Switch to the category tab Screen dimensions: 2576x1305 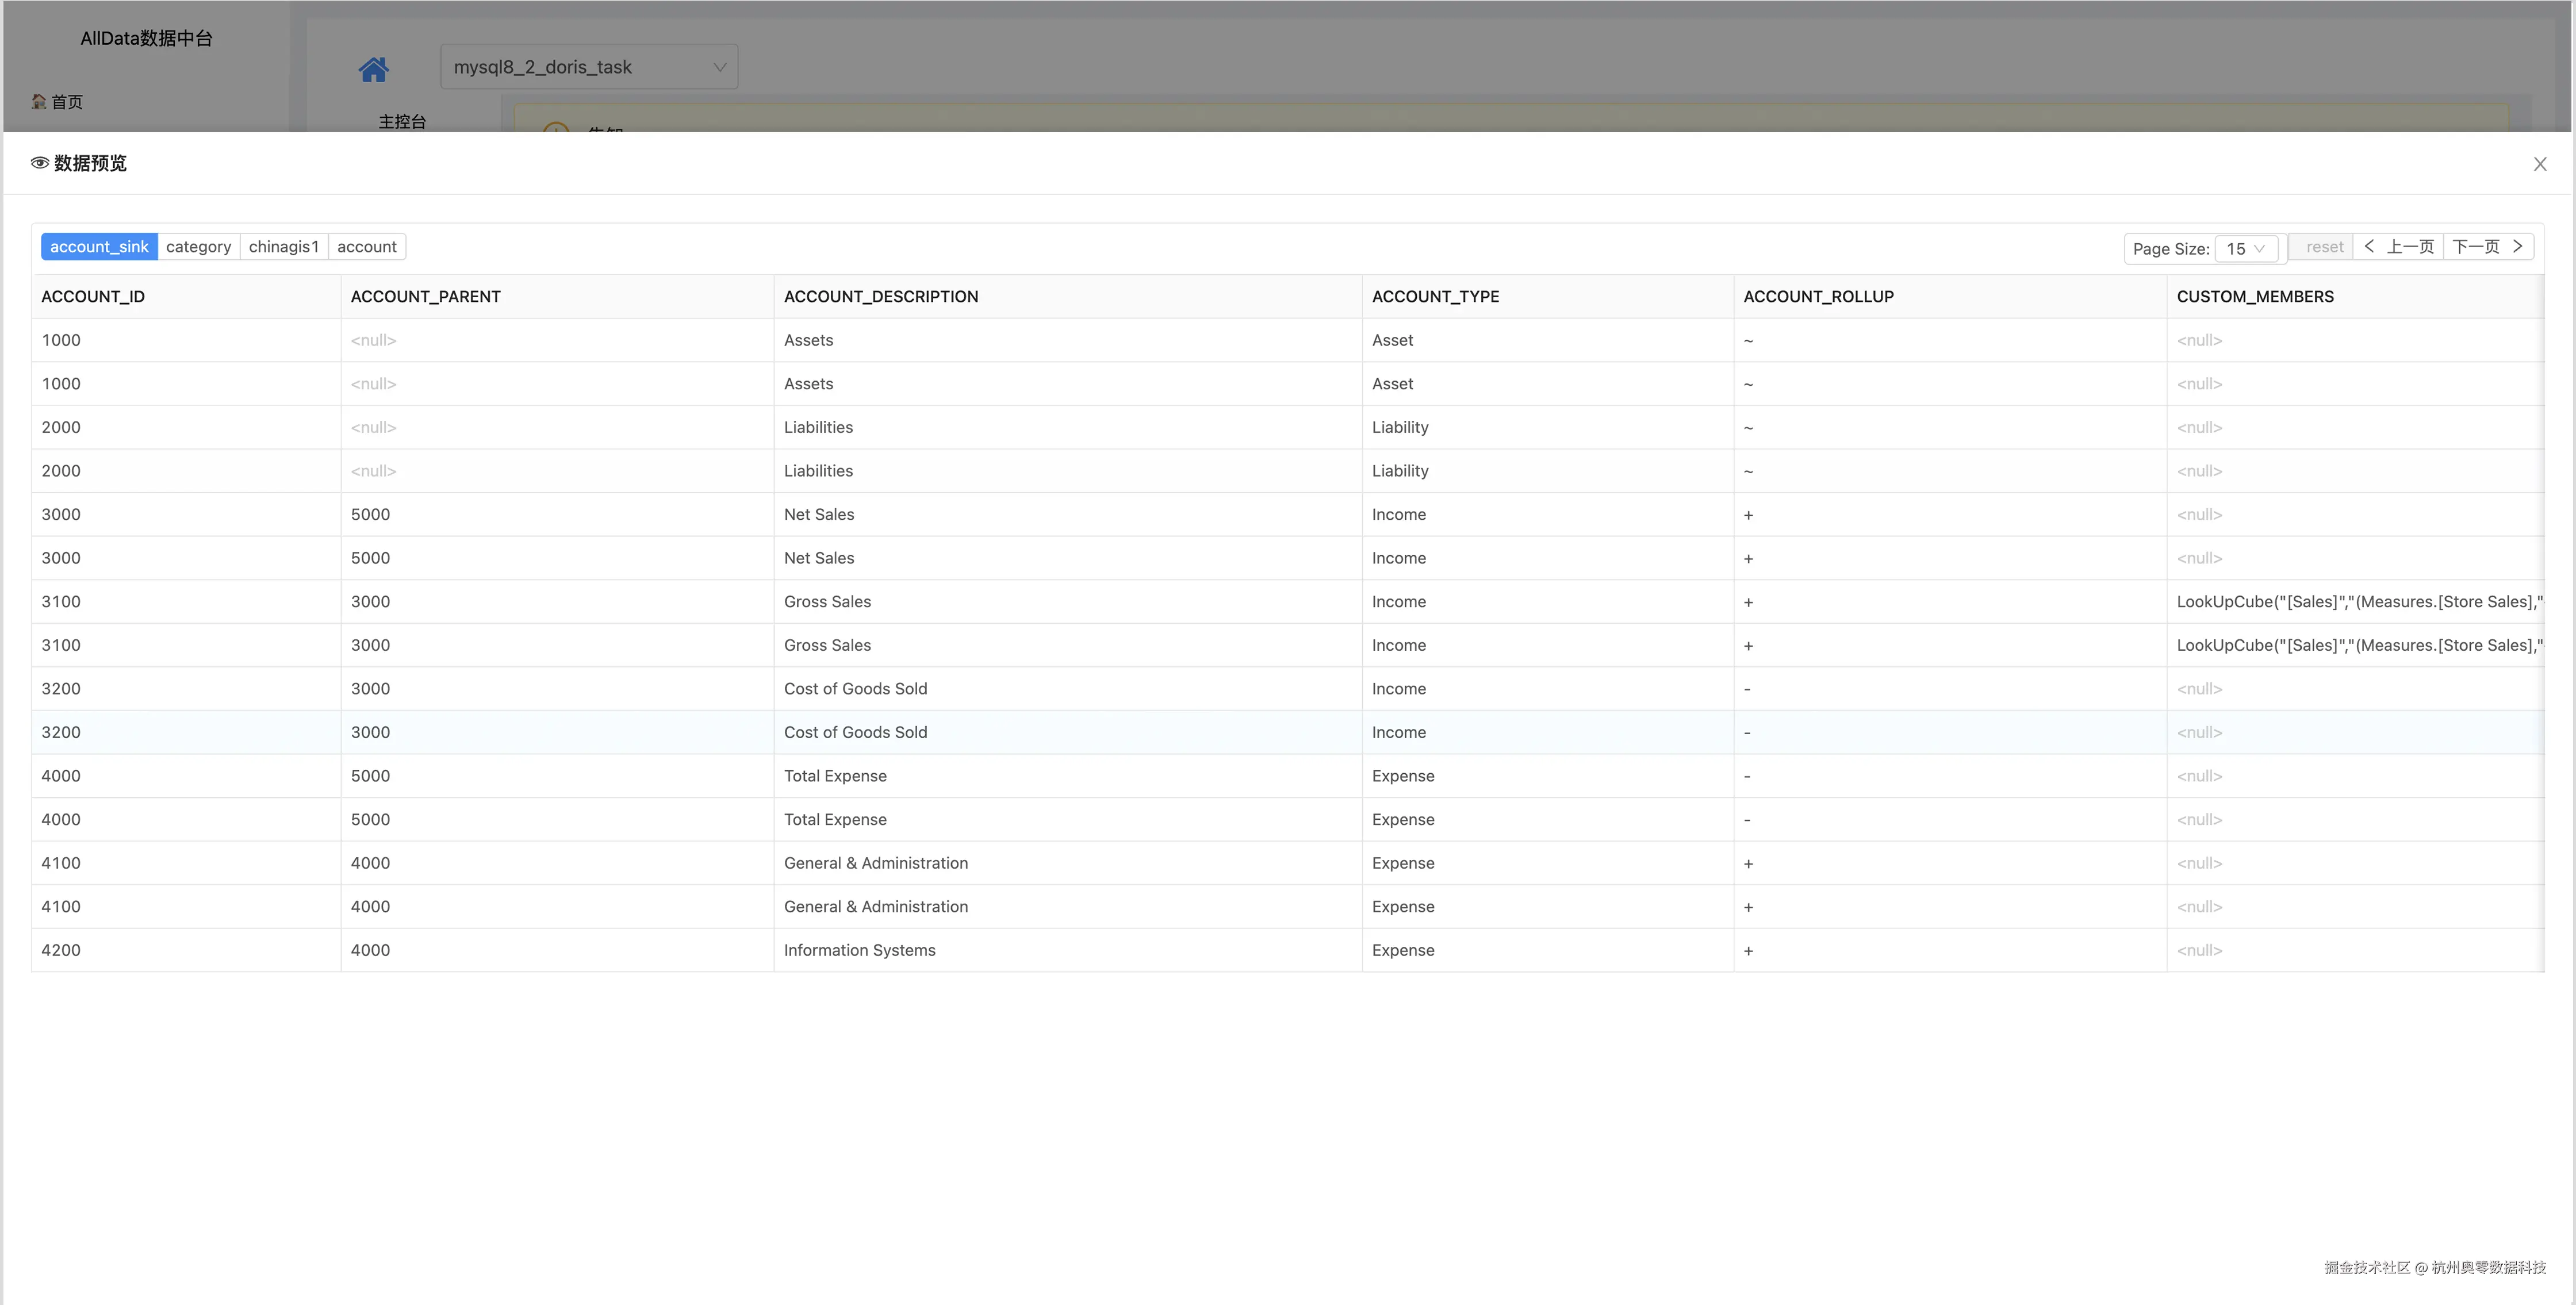tap(198, 247)
